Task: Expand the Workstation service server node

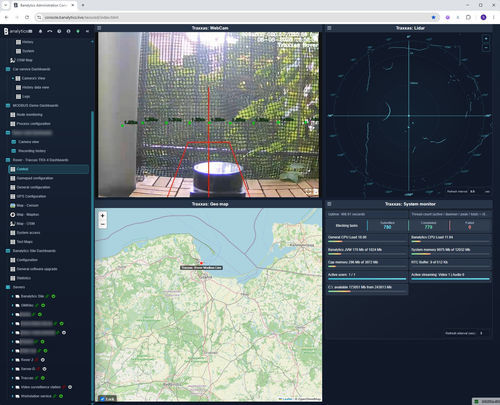Action: coord(13,396)
